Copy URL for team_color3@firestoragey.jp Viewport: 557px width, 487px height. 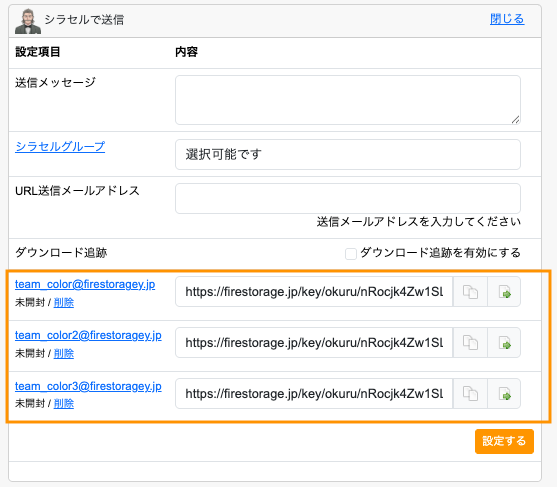coord(470,394)
